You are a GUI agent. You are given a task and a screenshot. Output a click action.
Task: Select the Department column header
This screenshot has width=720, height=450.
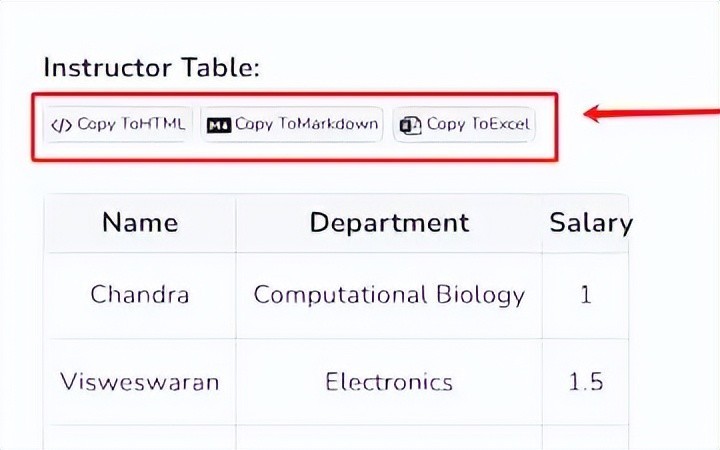tap(389, 223)
